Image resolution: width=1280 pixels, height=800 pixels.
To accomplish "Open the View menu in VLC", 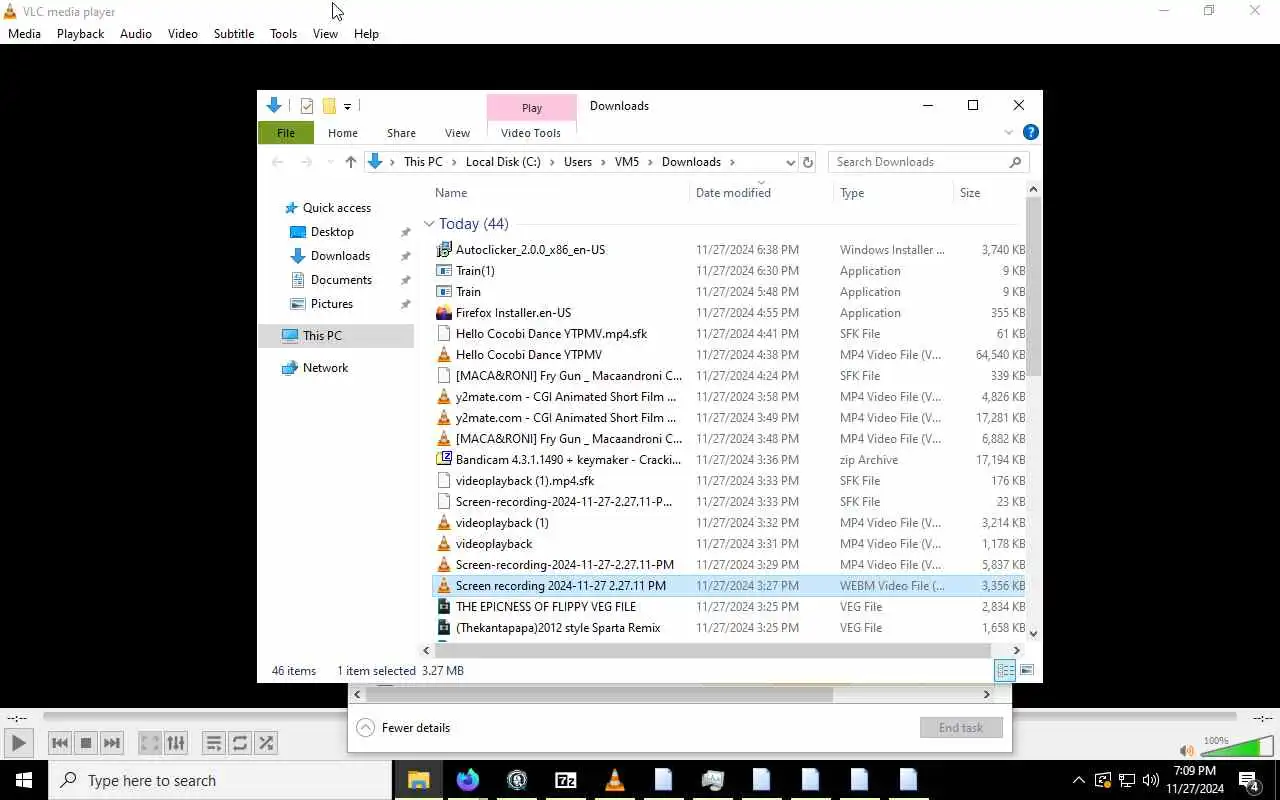I will (x=325, y=33).
